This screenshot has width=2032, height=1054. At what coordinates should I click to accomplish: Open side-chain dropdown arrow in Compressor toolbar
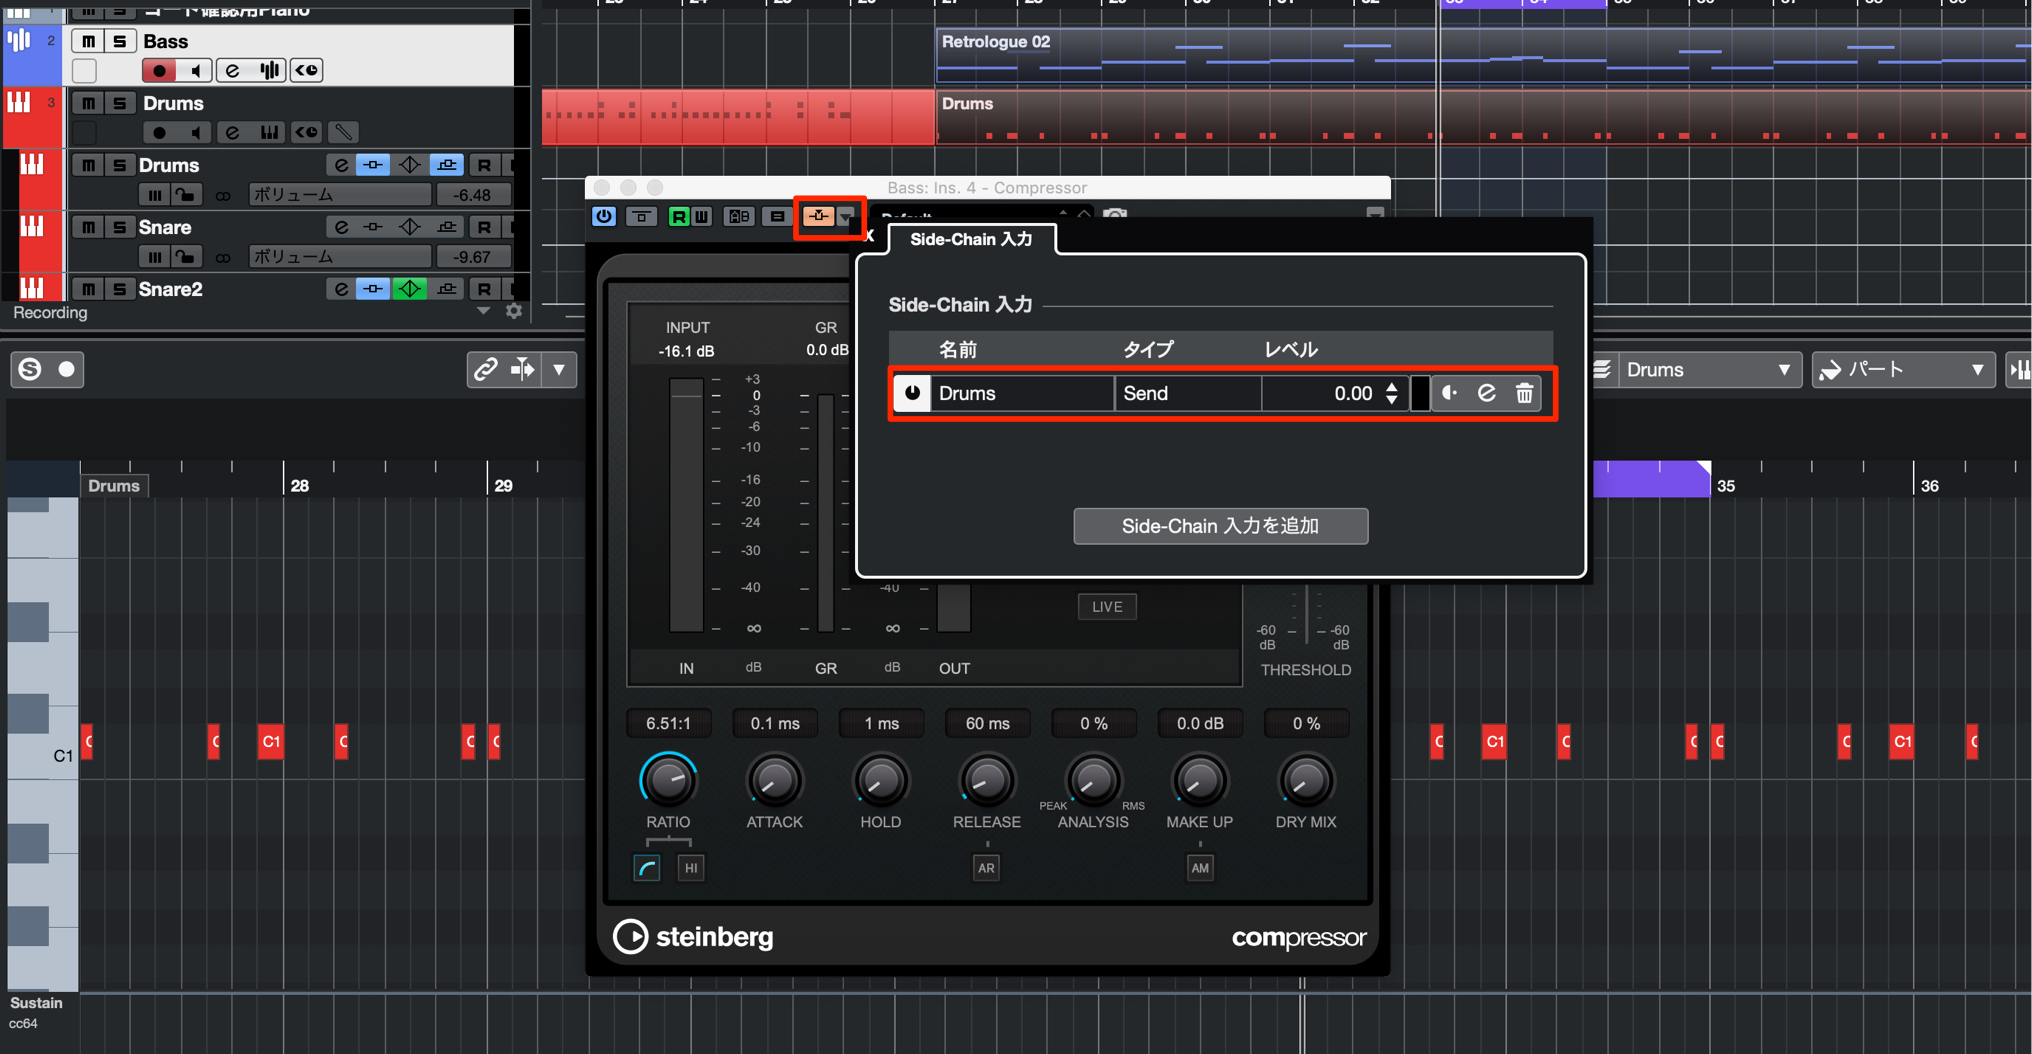click(847, 217)
